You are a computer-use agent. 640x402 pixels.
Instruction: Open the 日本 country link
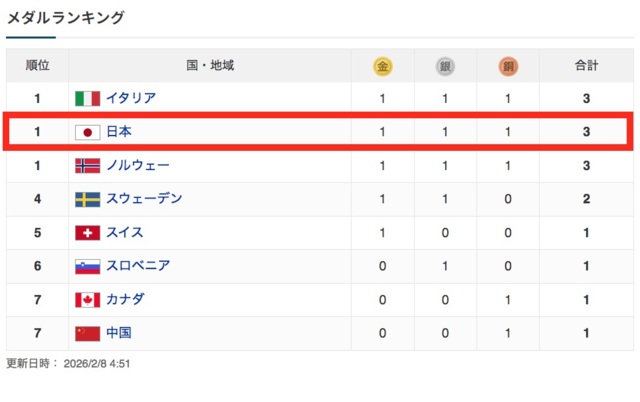click(x=119, y=132)
